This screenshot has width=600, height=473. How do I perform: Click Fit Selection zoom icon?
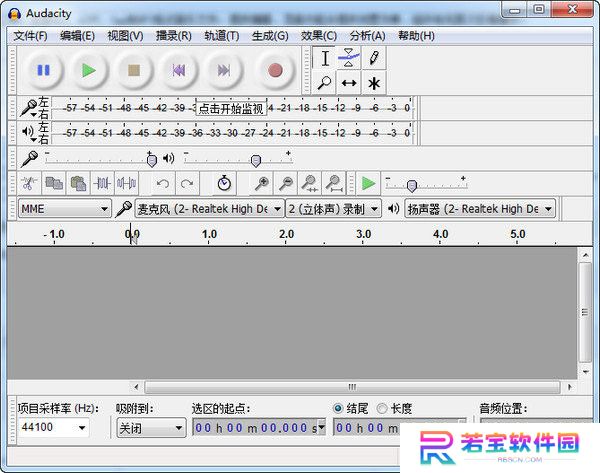[x=310, y=184]
